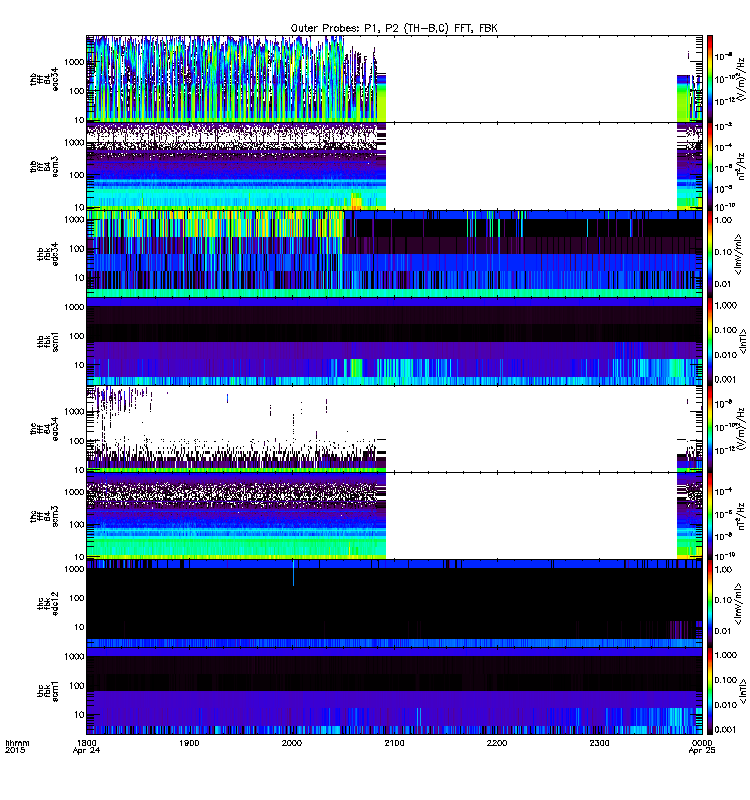Click the 'thb fbk edc34' y-axis label

pos(47,254)
